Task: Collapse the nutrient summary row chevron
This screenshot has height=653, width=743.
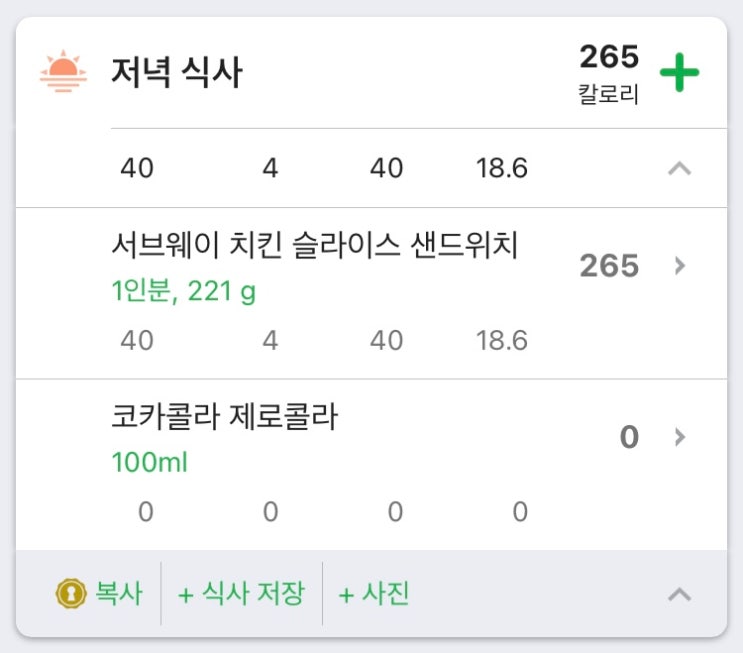Action: click(679, 169)
